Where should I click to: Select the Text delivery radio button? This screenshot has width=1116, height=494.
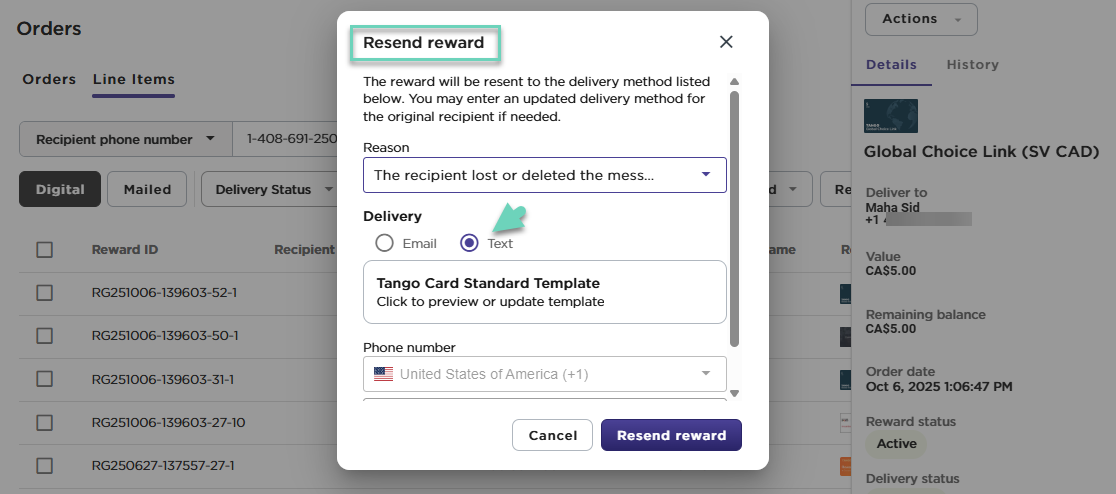click(469, 243)
